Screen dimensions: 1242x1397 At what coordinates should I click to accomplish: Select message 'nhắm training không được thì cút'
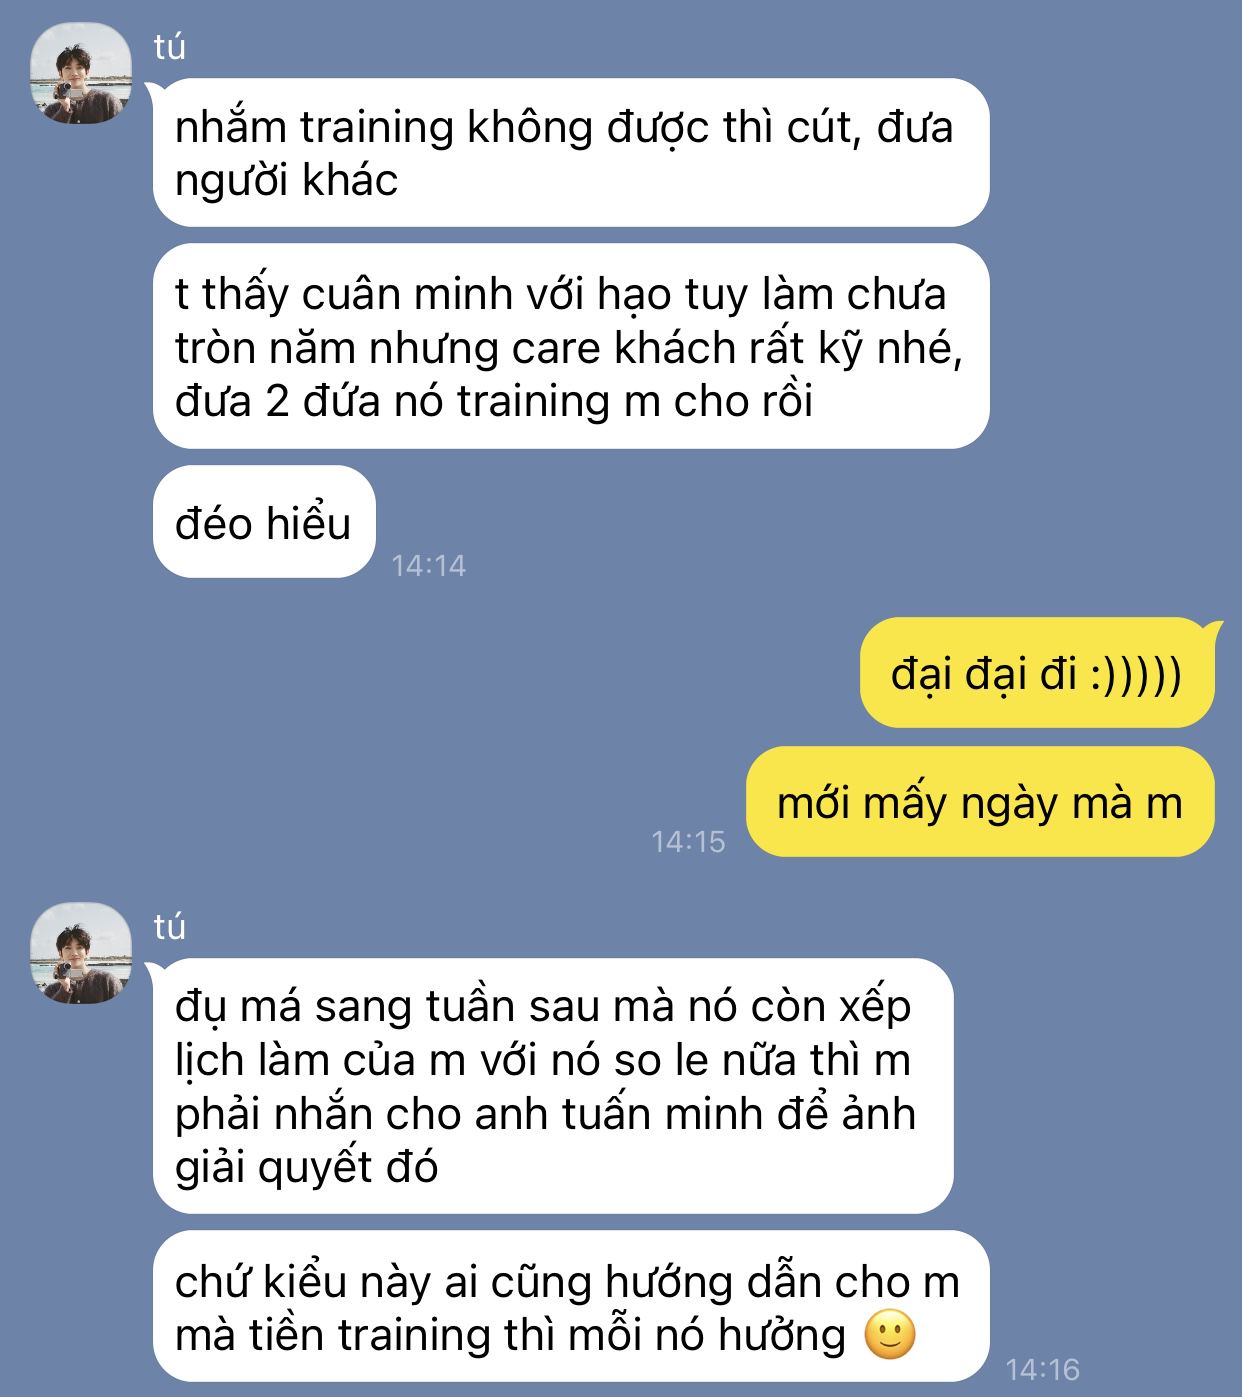tap(571, 153)
